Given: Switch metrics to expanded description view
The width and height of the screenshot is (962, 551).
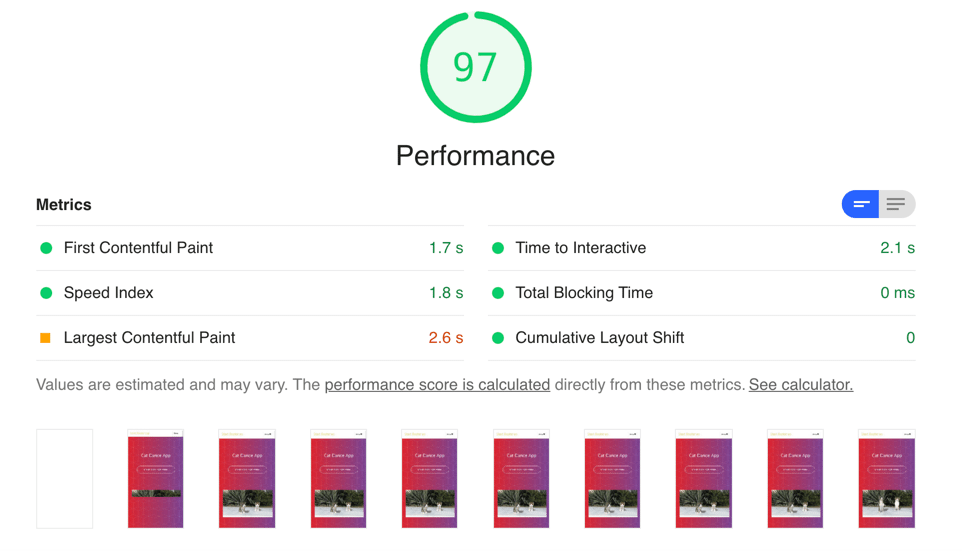Looking at the screenshot, I should click(x=897, y=204).
